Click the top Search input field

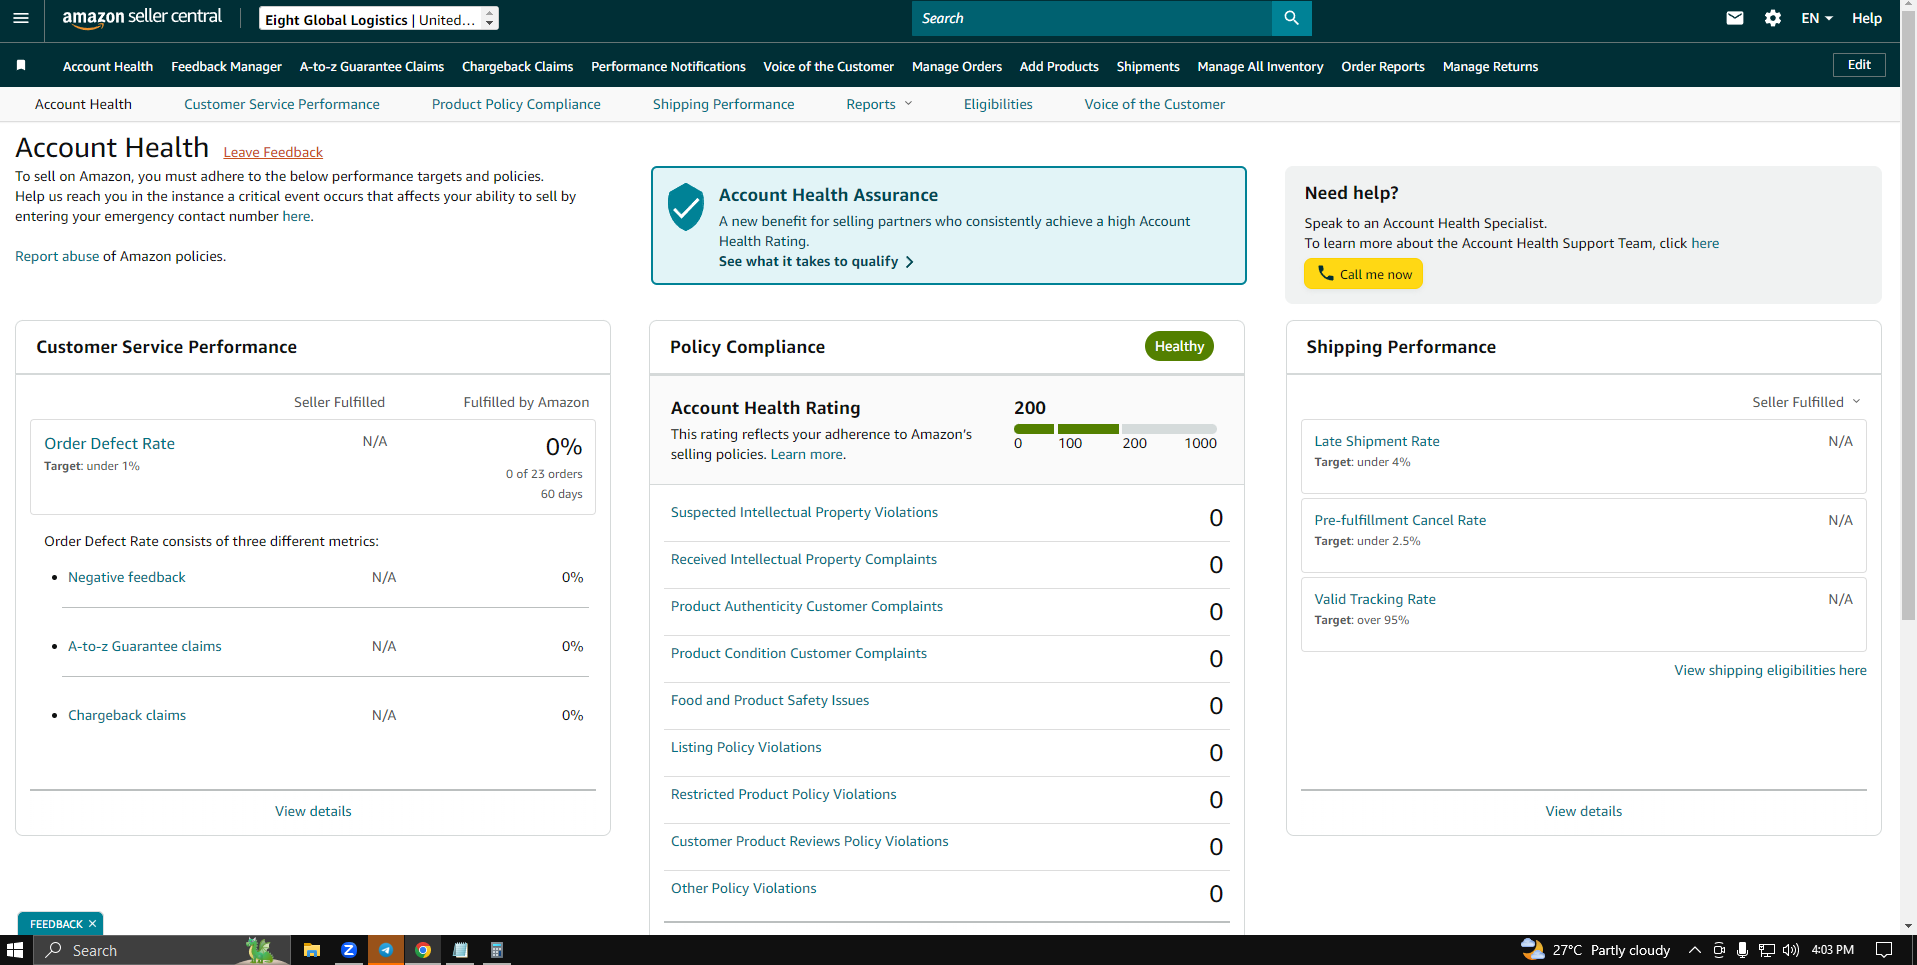click(x=1092, y=18)
